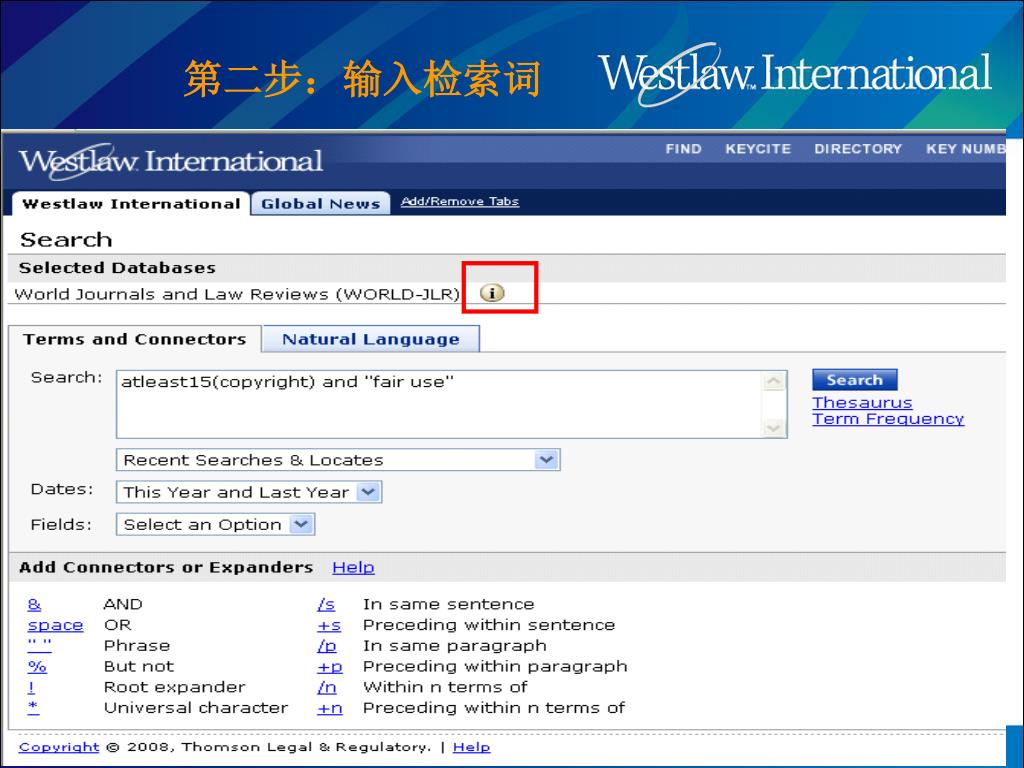Click the Copyright link in footer
This screenshot has height=768, width=1024.
pos(59,747)
